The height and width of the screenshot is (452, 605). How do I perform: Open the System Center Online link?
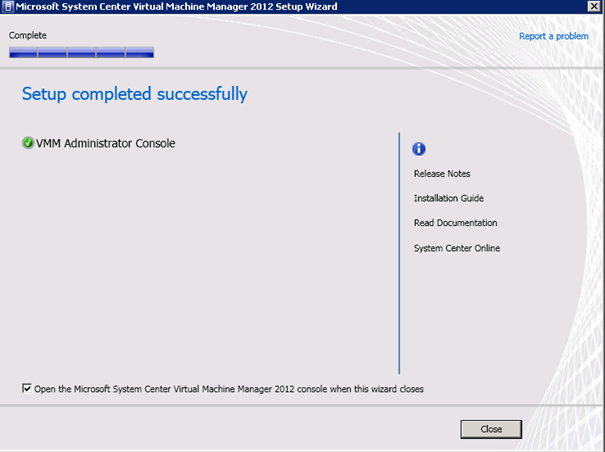(x=457, y=248)
